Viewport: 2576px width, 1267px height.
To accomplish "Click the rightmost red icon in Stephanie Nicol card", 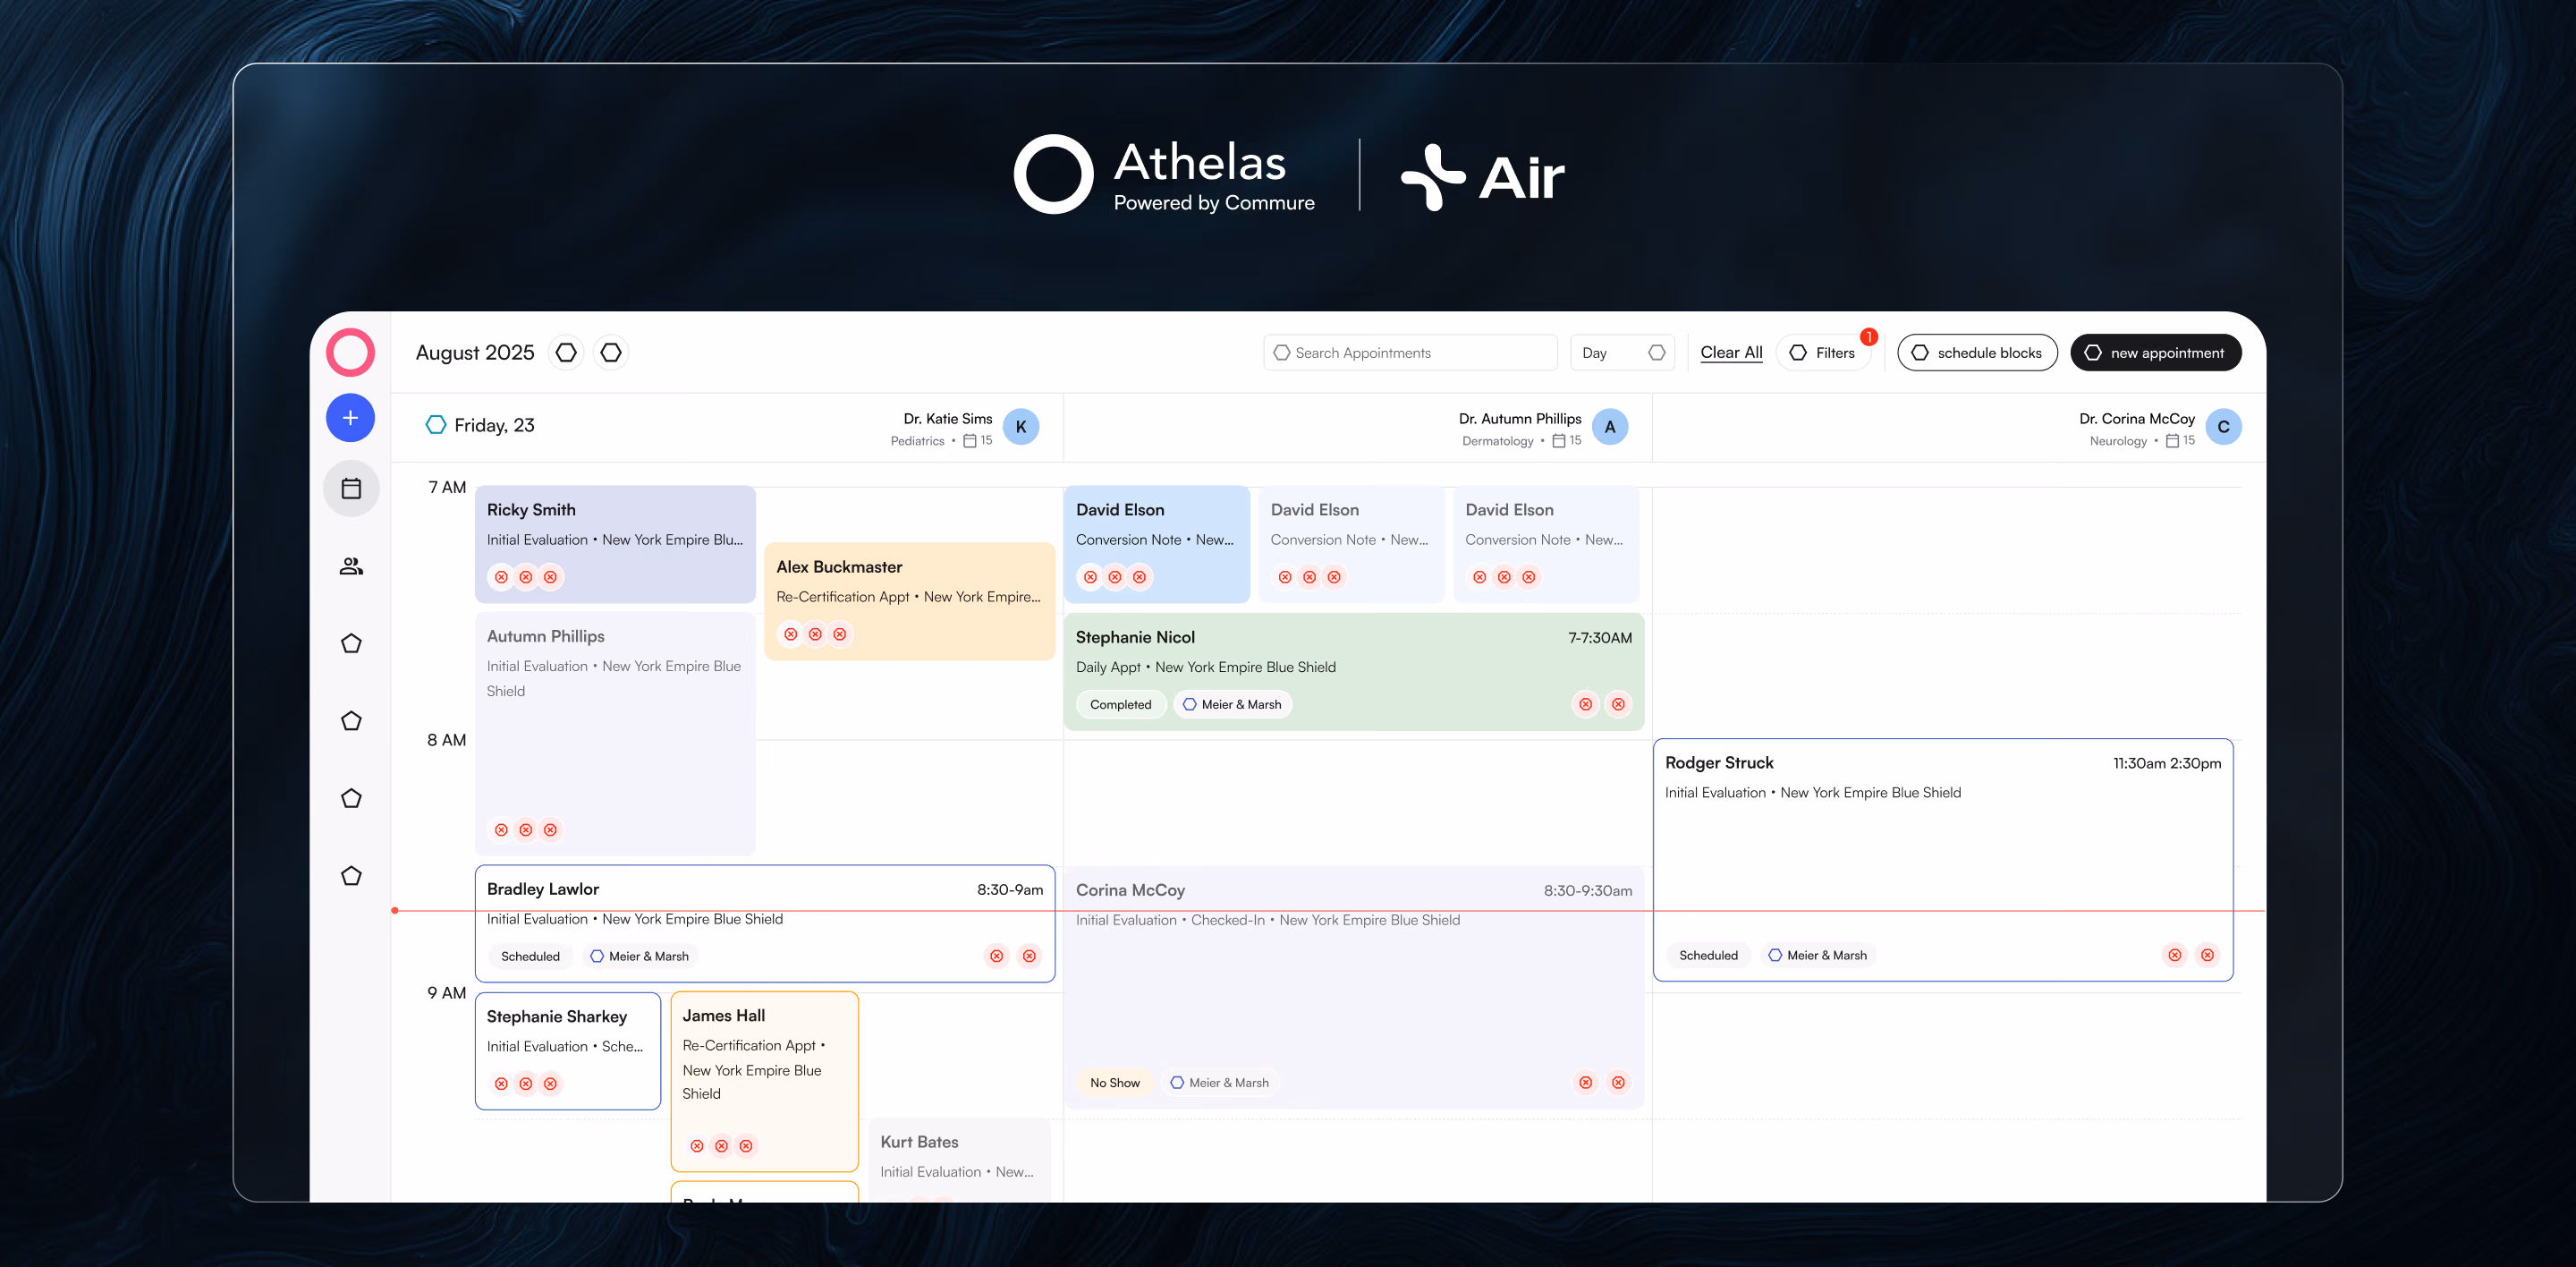I will [1618, 704].
